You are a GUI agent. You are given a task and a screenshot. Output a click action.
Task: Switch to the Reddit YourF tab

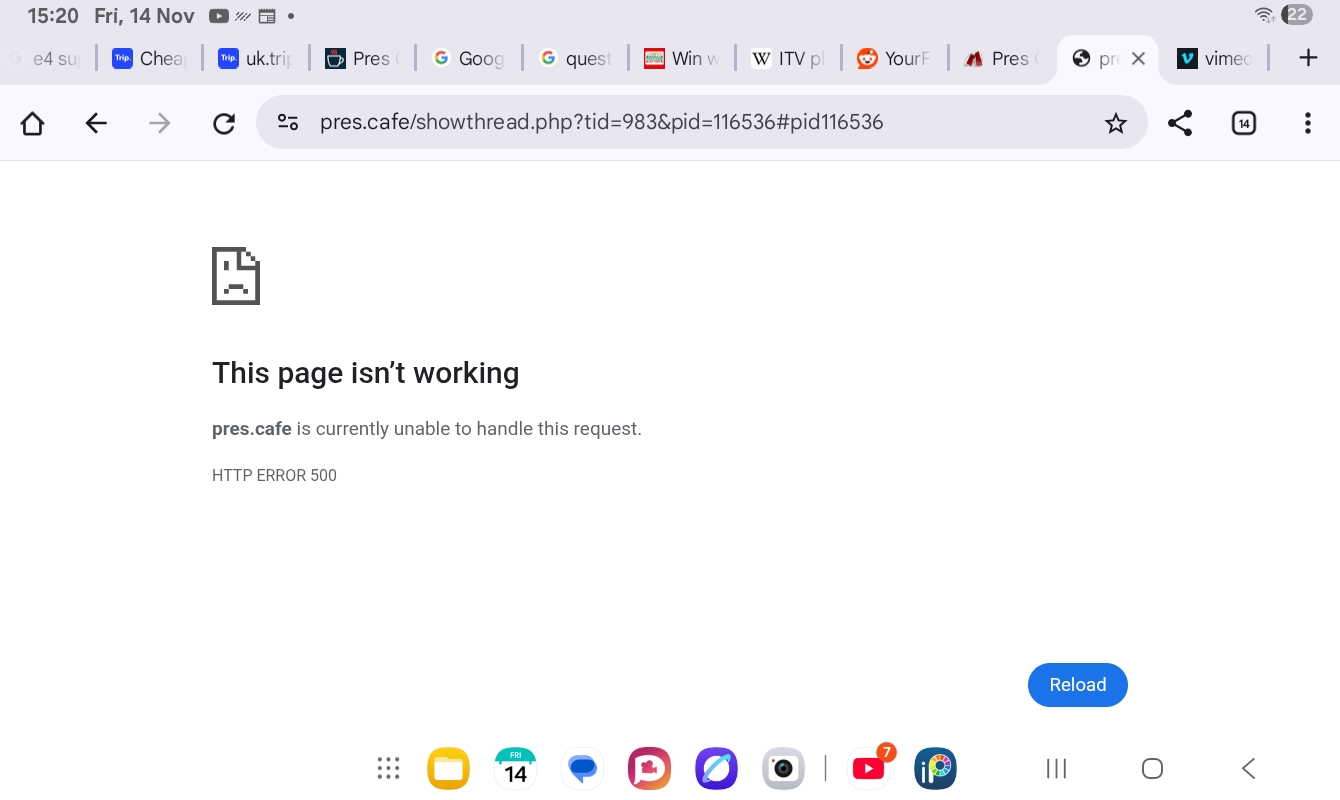[894, 59]
